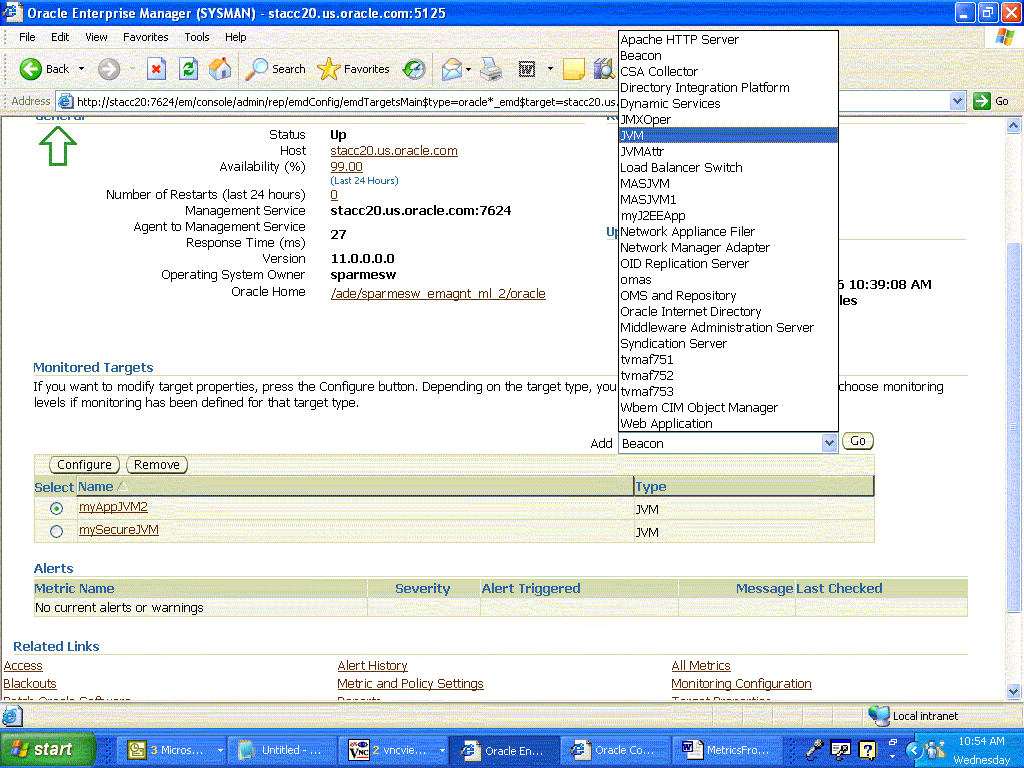Click the yellow note Discuss icon
Image resolution: width=1024 pixels, height=768 pixels.
pos(573,69)
